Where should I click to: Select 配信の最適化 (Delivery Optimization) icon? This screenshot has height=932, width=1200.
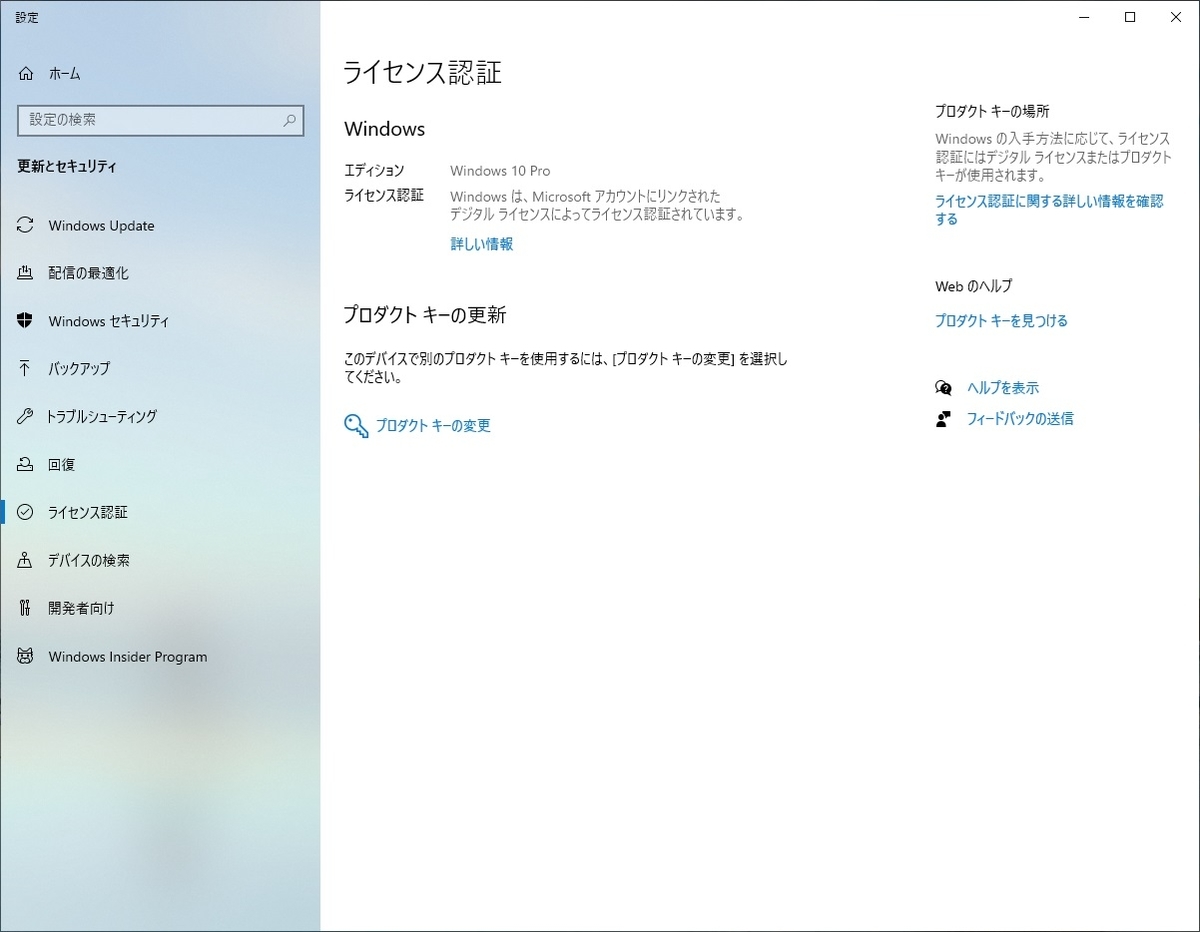[27, 273]
